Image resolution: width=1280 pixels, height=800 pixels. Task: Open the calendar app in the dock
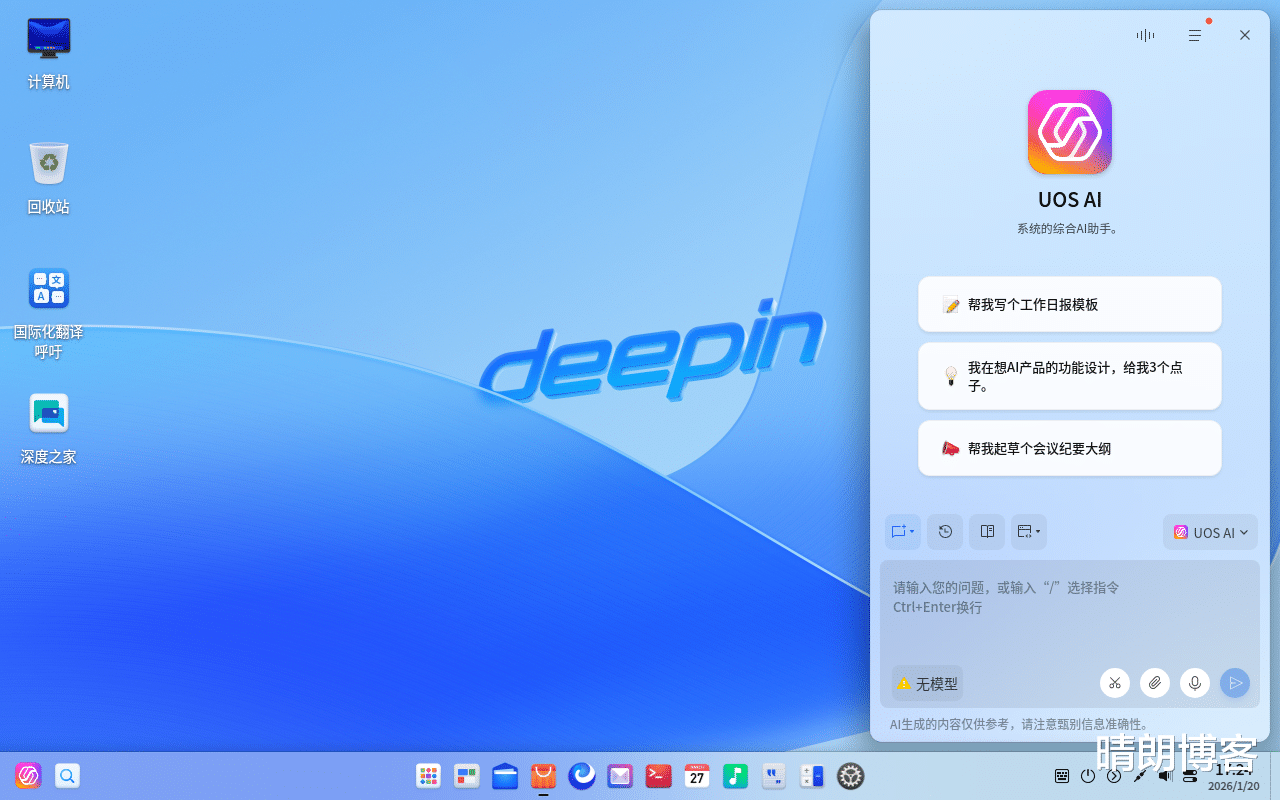click(697, 775)
